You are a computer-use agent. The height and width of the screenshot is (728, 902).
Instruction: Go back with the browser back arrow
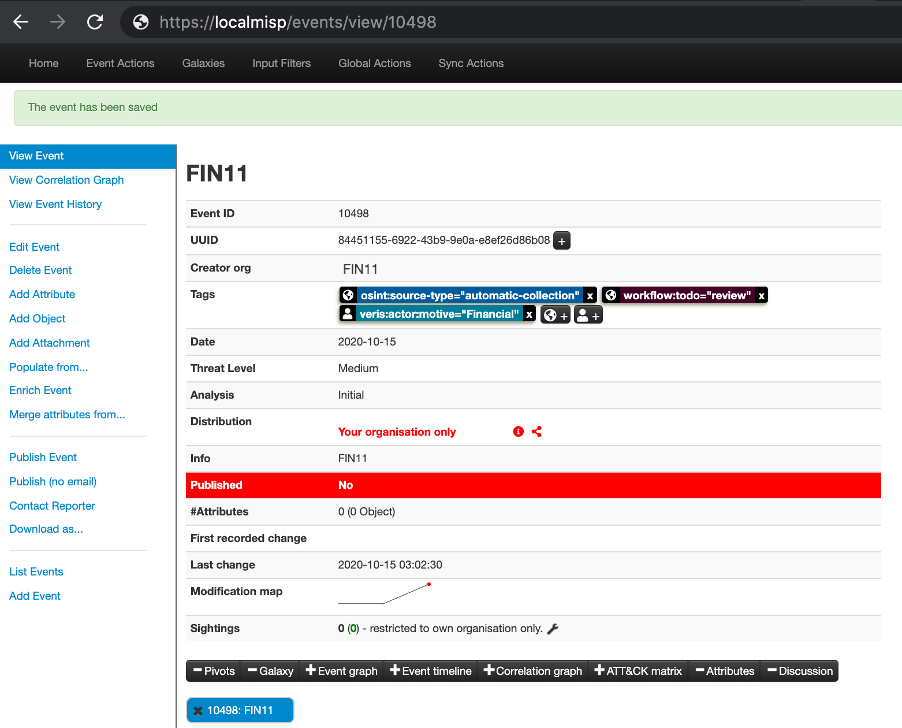[21, 22]
